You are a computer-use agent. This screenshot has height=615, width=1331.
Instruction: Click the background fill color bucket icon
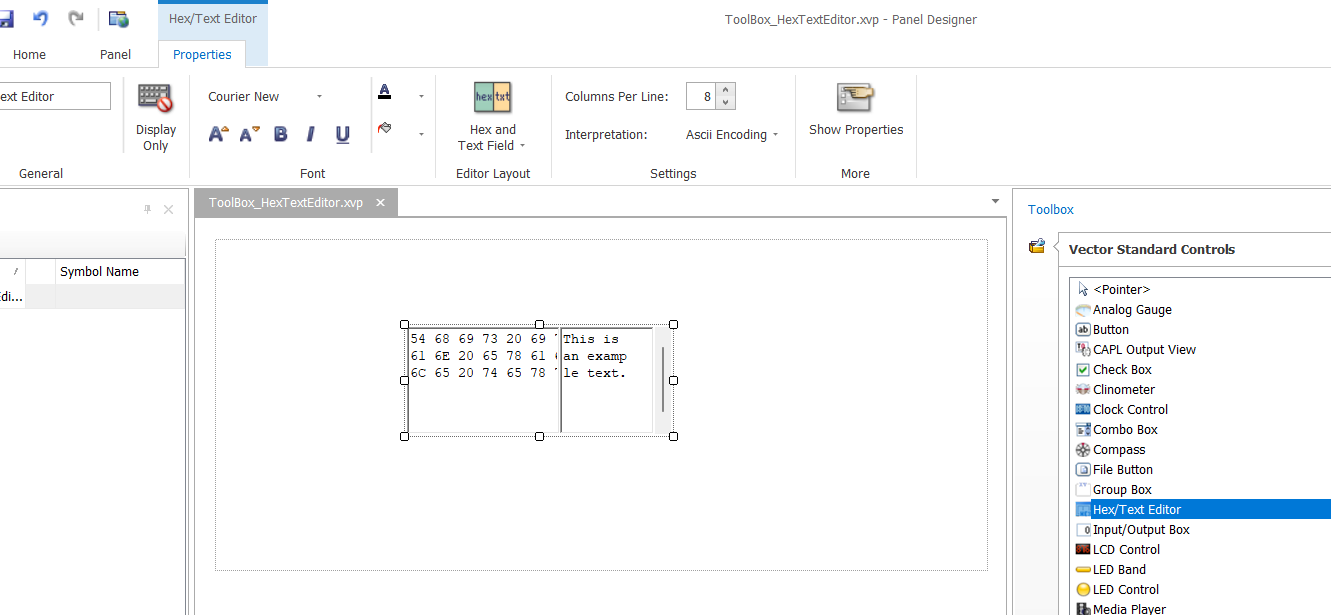point(385,129)
